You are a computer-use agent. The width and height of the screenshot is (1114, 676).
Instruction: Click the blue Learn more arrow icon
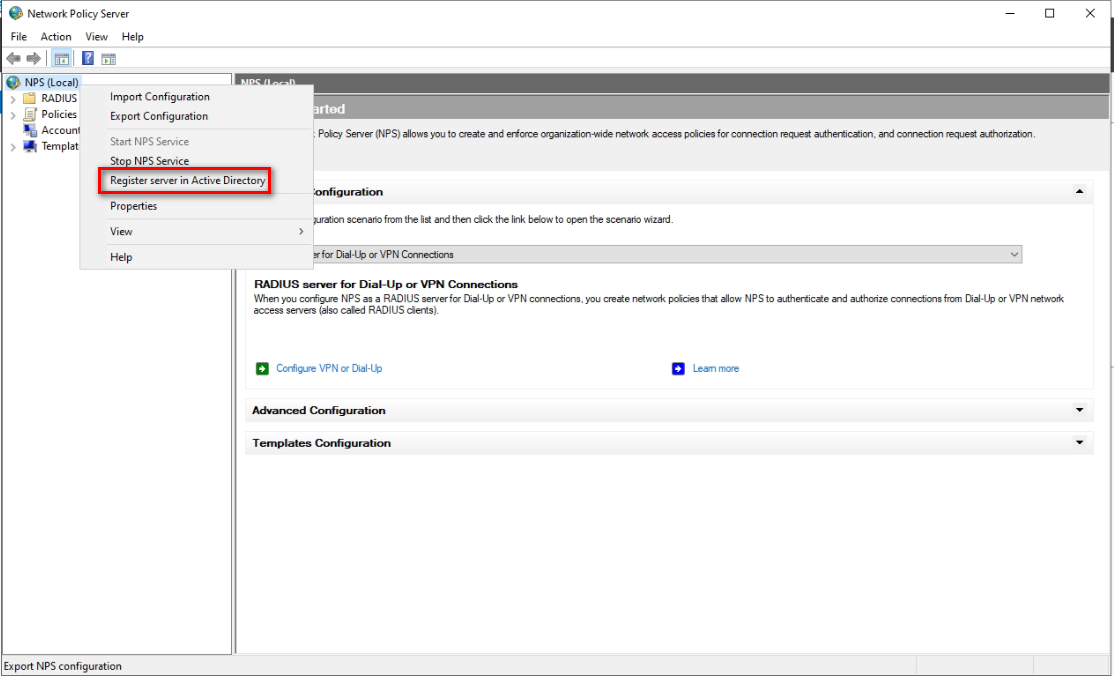pyautogui.click(x=678, y=369)
